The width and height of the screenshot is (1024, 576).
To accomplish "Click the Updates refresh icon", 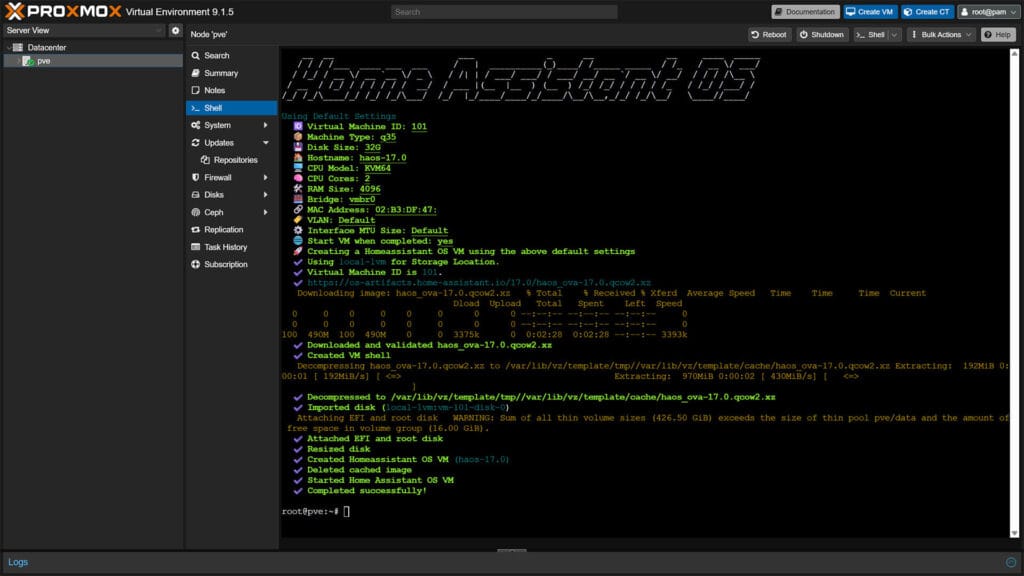I will coord(198,142).
